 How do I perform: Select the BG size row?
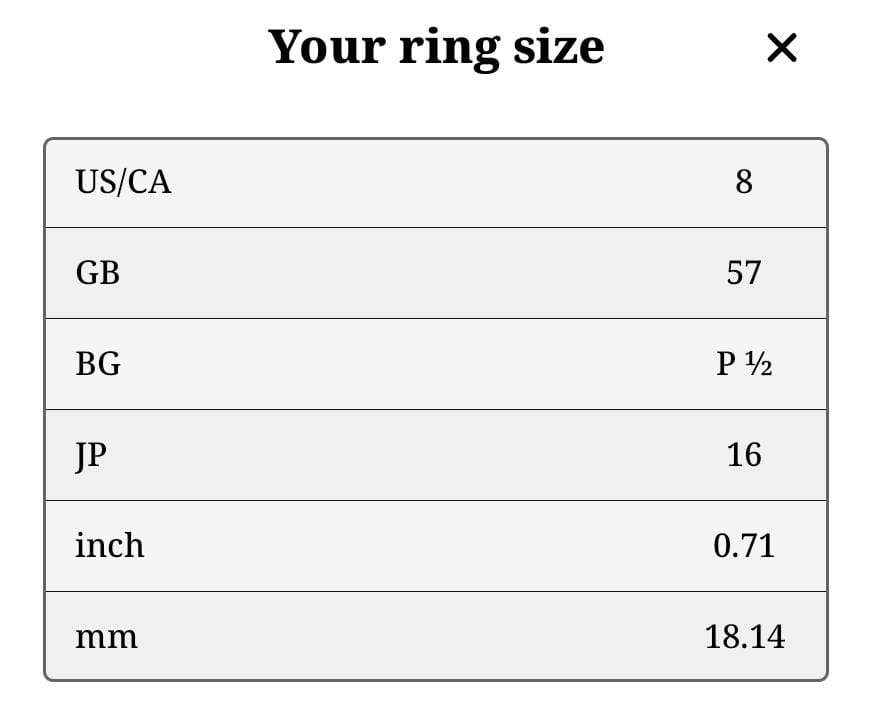click(x=435, y=363)
